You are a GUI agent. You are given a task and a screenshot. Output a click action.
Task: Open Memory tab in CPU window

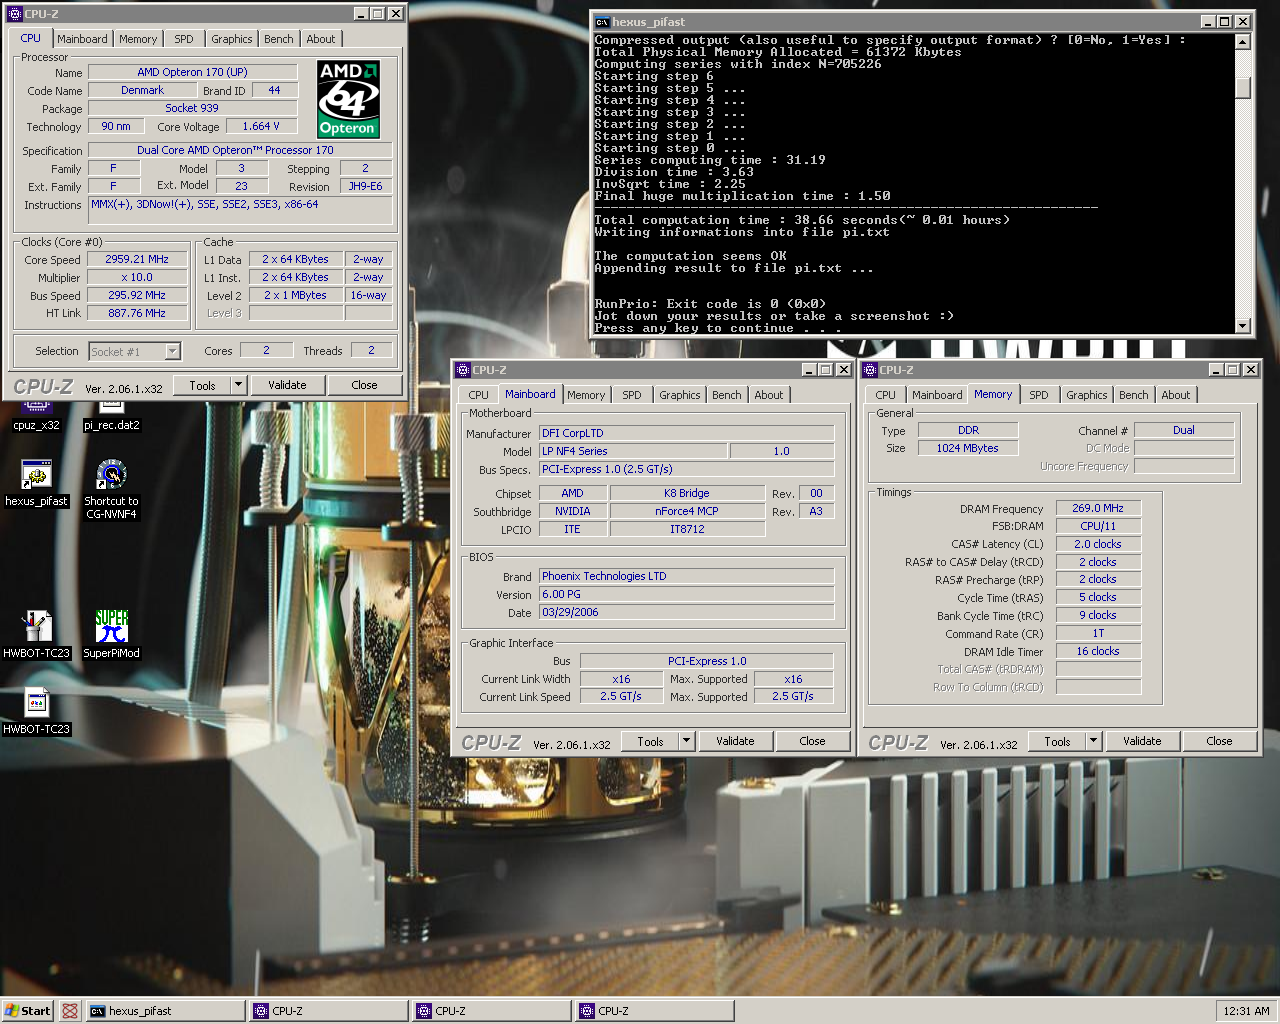[138, 39]
